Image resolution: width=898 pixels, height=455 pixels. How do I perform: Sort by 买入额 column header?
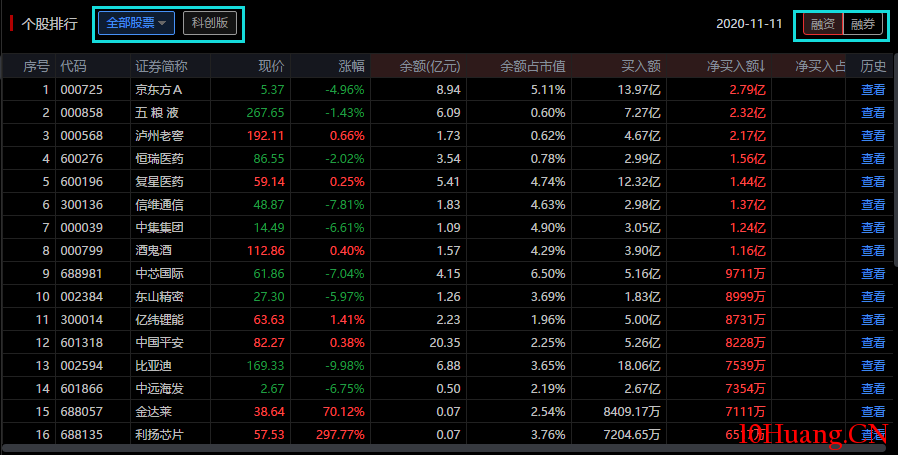tap(641, 66)
